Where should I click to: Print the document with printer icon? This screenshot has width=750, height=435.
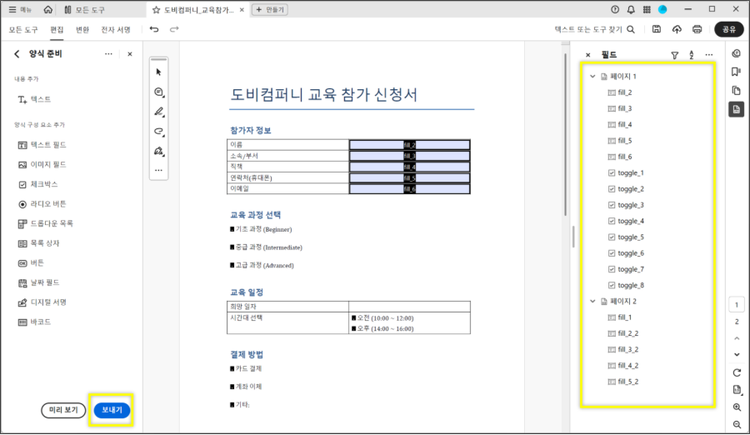pos(697,29)
